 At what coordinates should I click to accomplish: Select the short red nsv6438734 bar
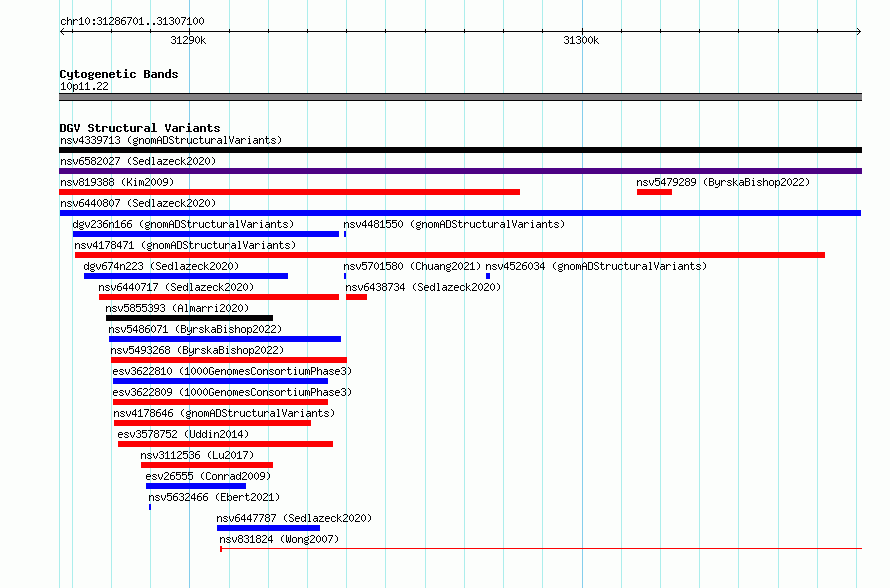[356, 297]
